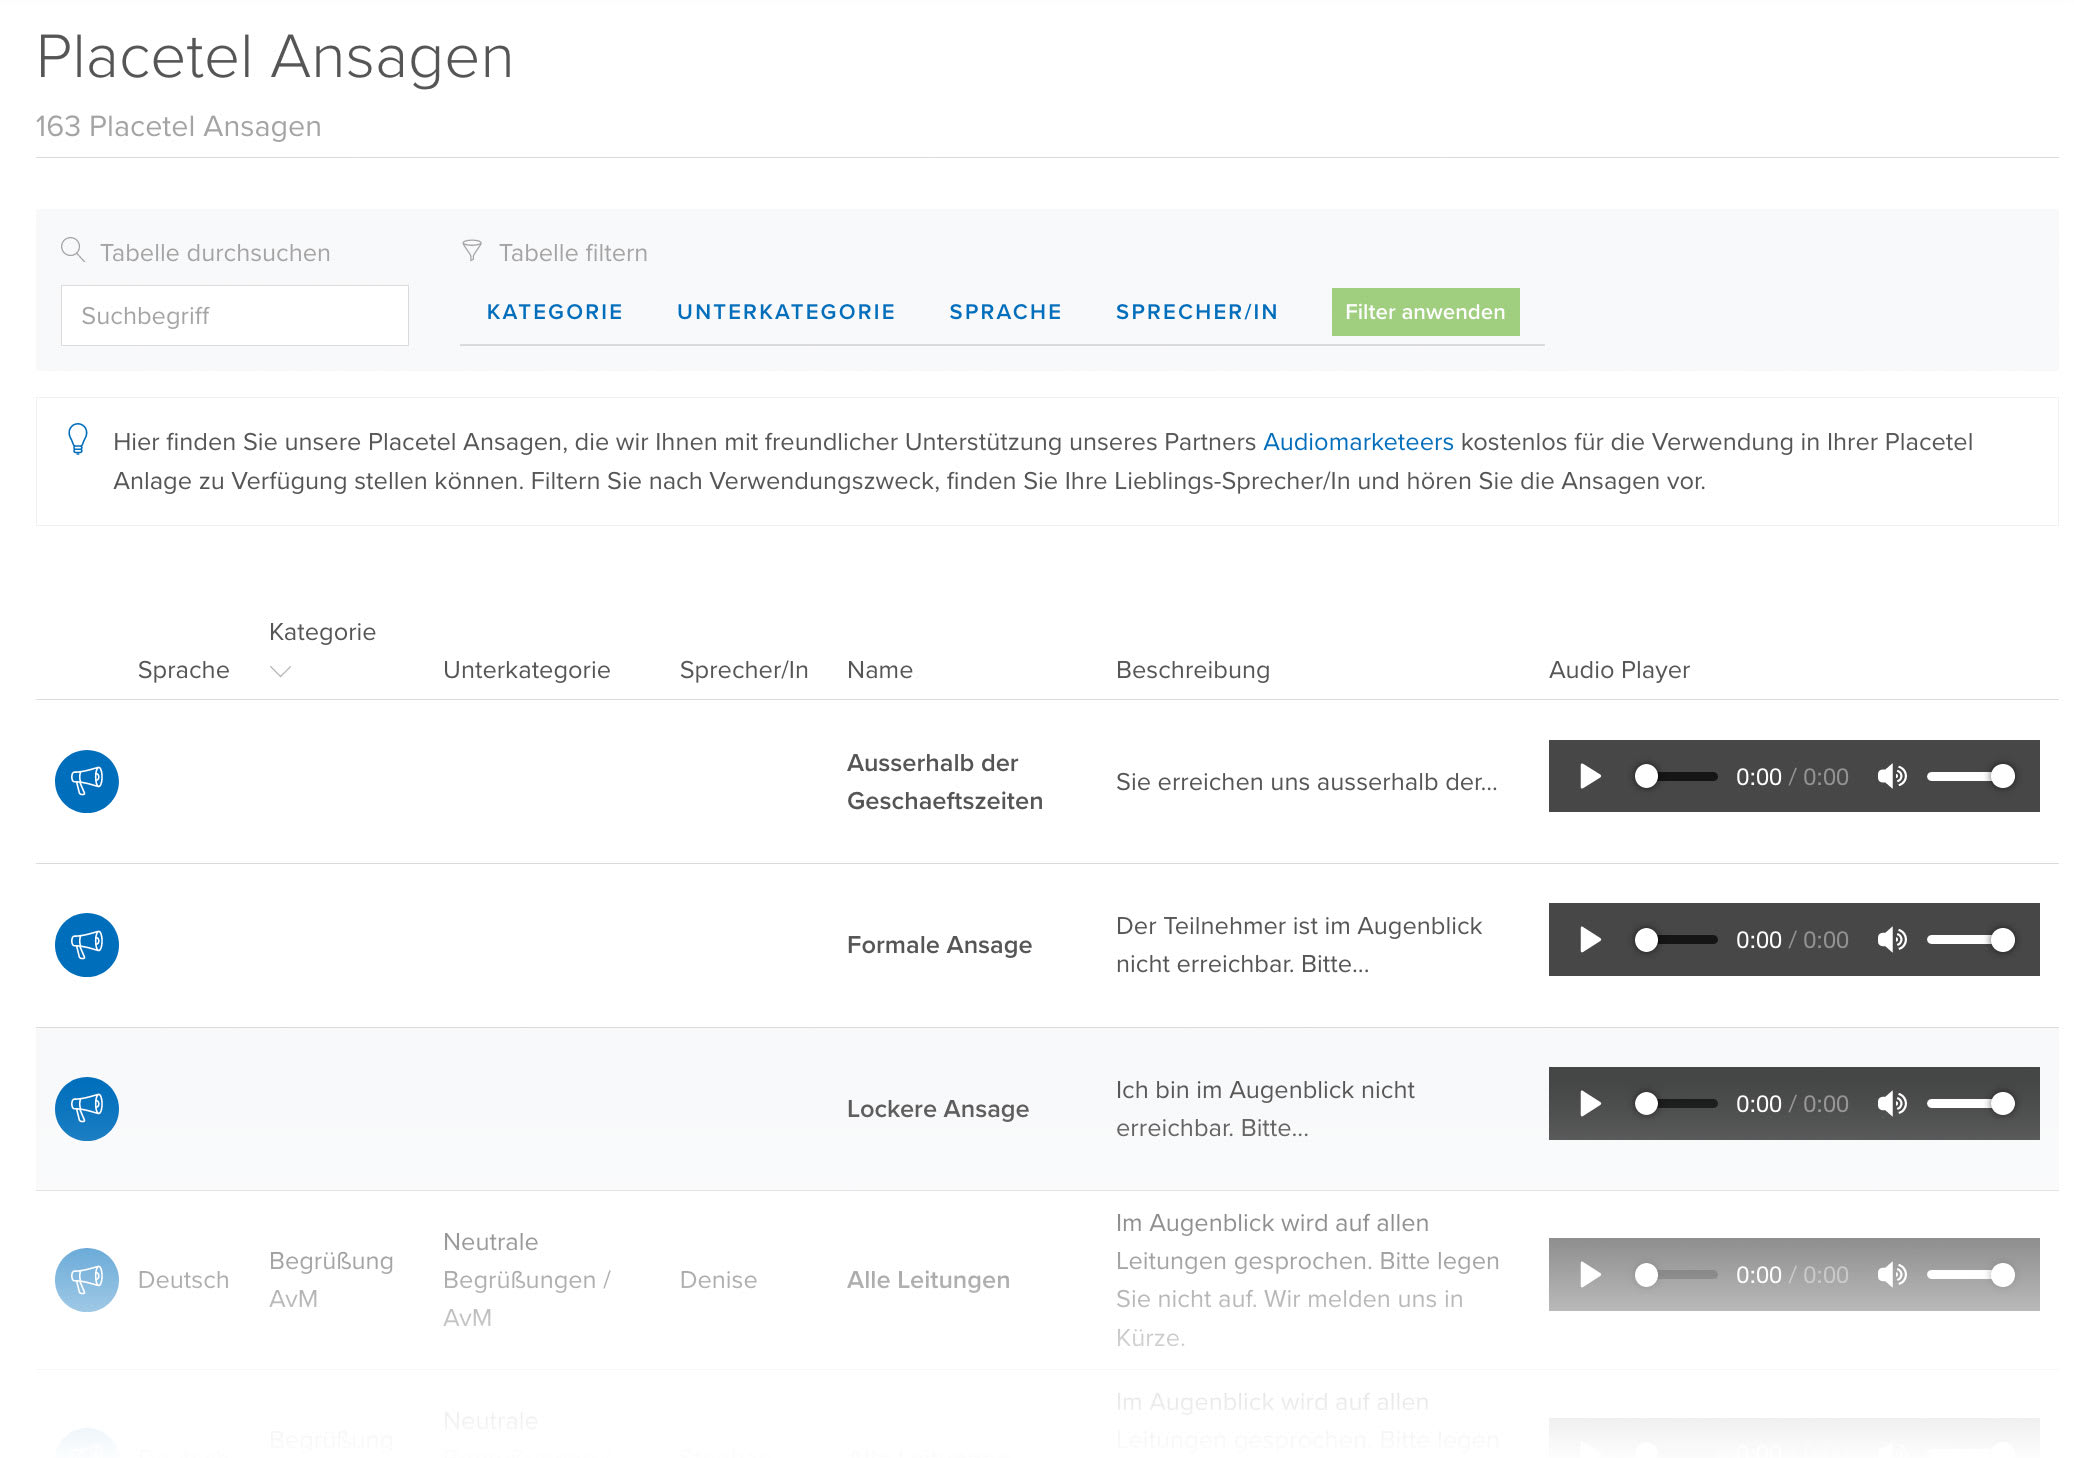
Task: Click megaphone icon beside Formale Ansage
Action: pos(87,944)
